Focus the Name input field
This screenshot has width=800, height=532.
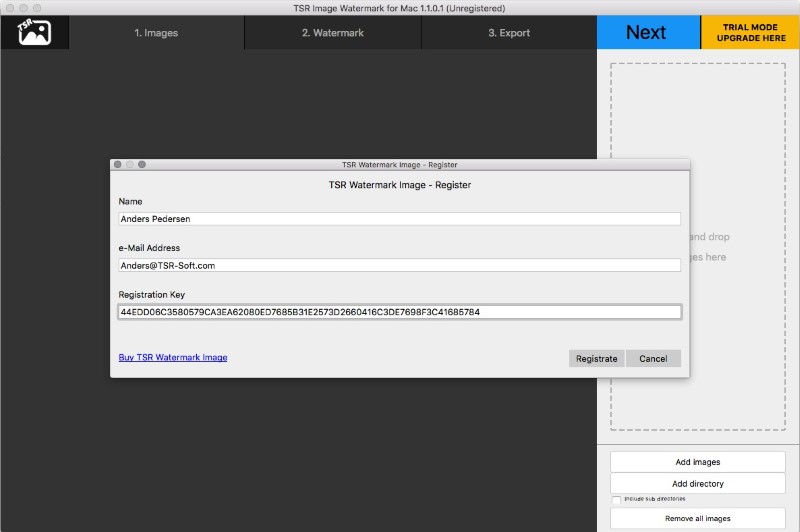(399, 219)
